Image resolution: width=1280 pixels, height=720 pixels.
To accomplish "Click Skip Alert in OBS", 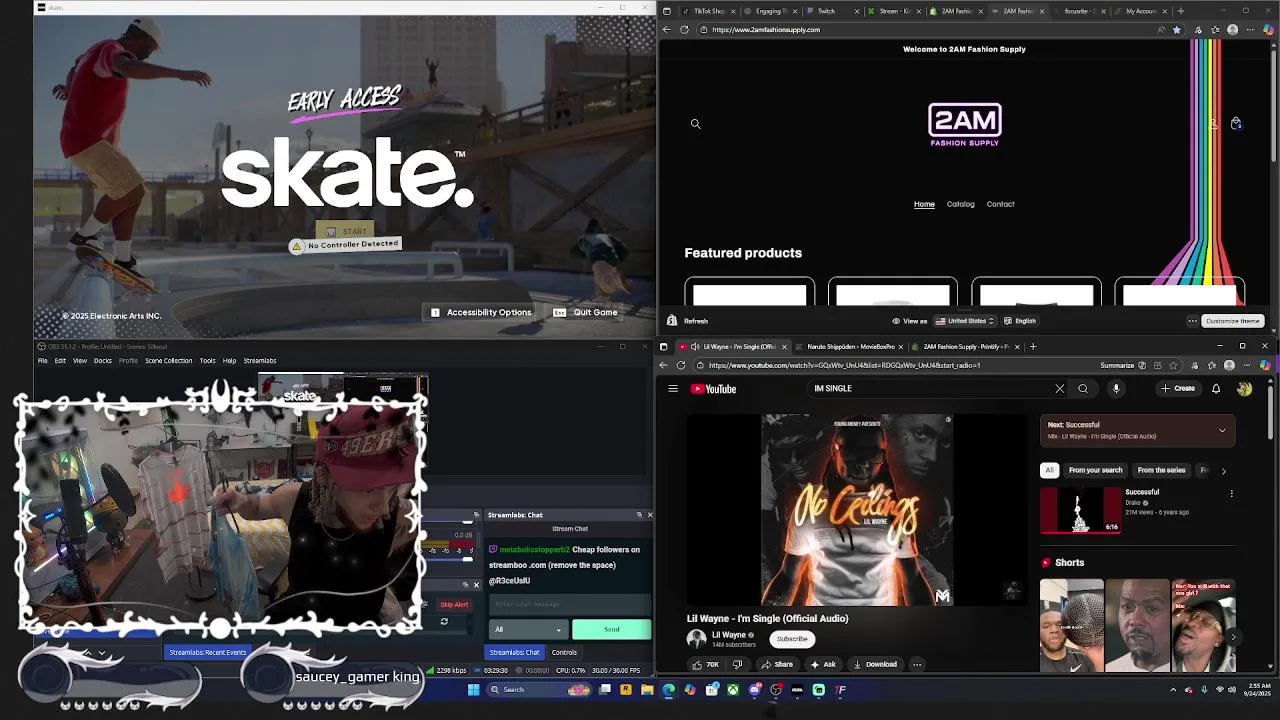I will coord(454,604).
